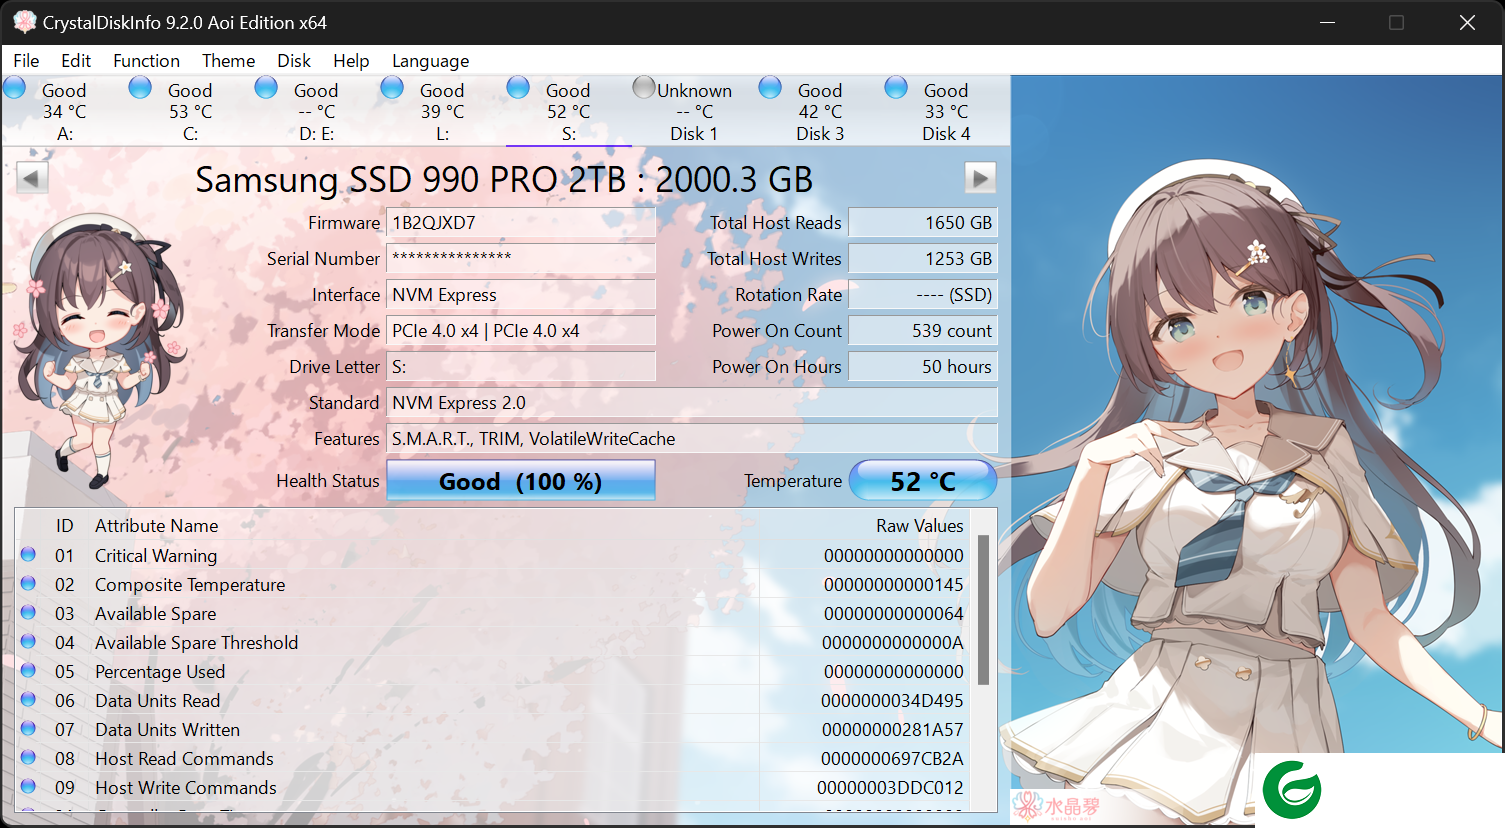The height and width of the screenshot is (828, 1505).
Task: Click the Transfer Mode PCIe 4.0 x4 field
Action: pyautogui.click(x=521, y=331)
